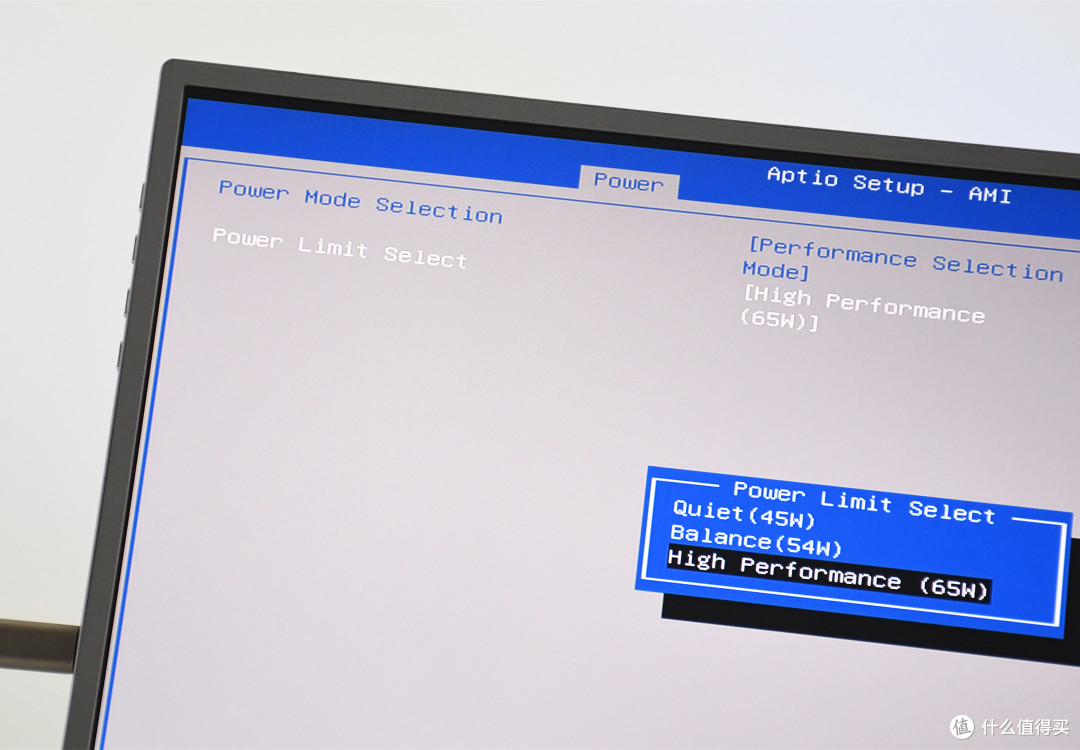Select the Power Limit Select setting row

(340, 248)
